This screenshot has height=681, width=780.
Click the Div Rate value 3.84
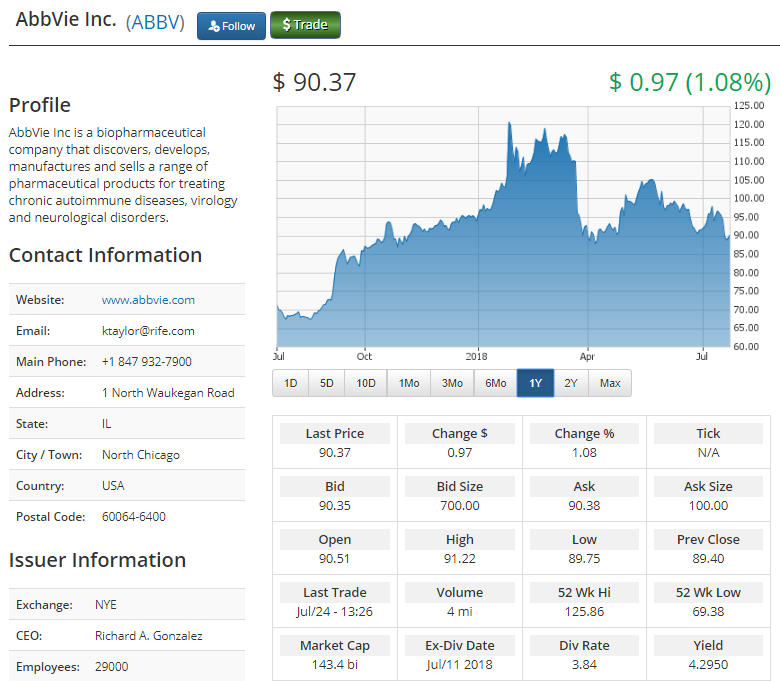[584, 665]
